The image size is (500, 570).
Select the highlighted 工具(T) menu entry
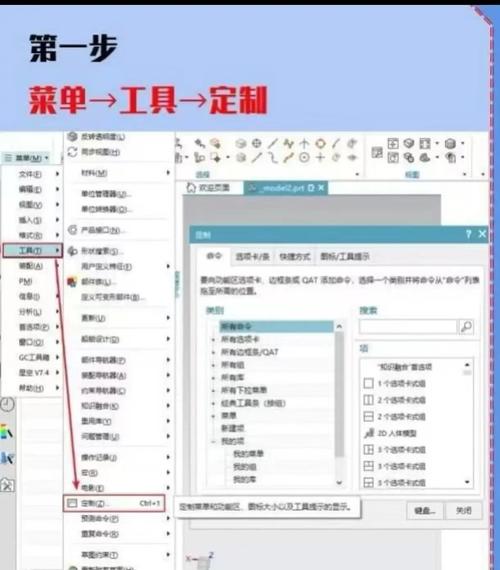(32, 250)
